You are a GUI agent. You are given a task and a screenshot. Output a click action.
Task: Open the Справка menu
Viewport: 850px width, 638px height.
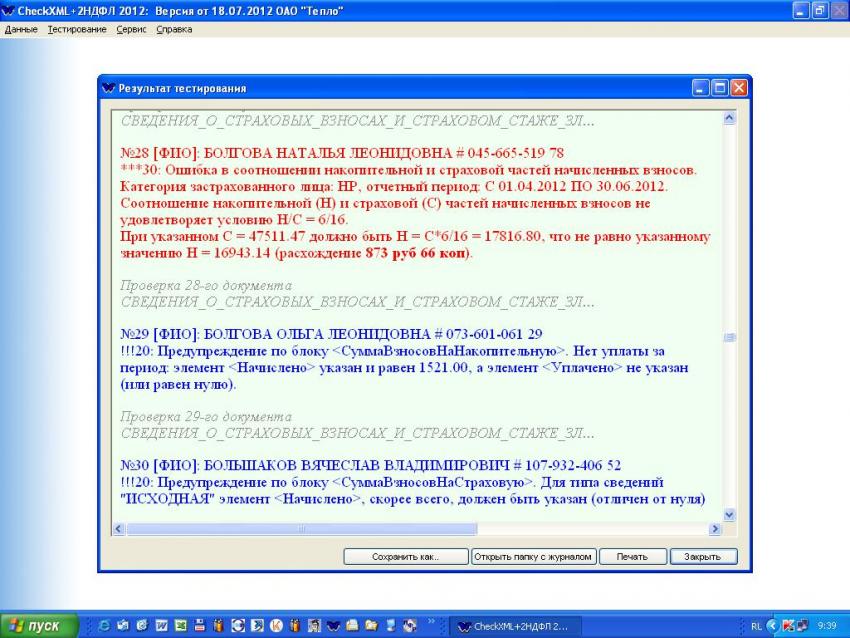(174, 29)
